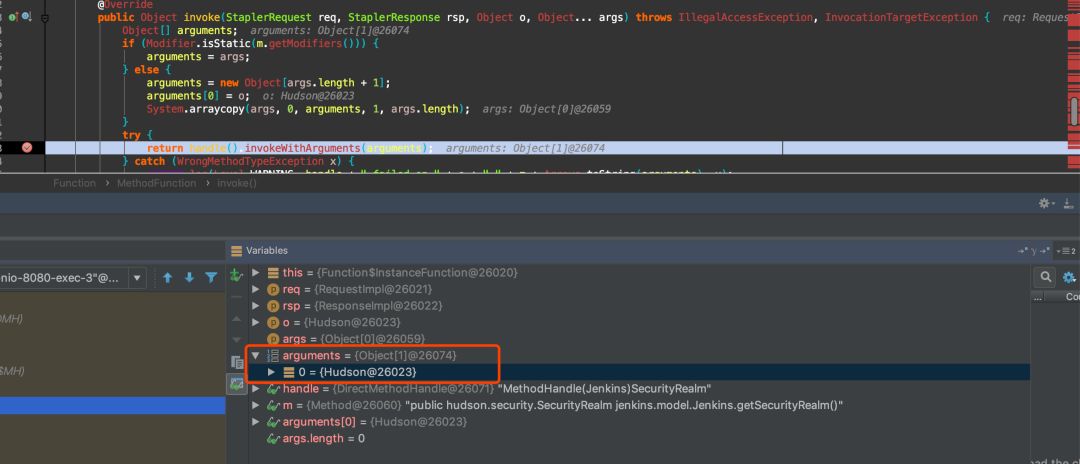Image resolution: width=1080 pixels, height=464 pixels.
Task: Select the highlighted blue stack frame row
Action: [x=113, y=405]
